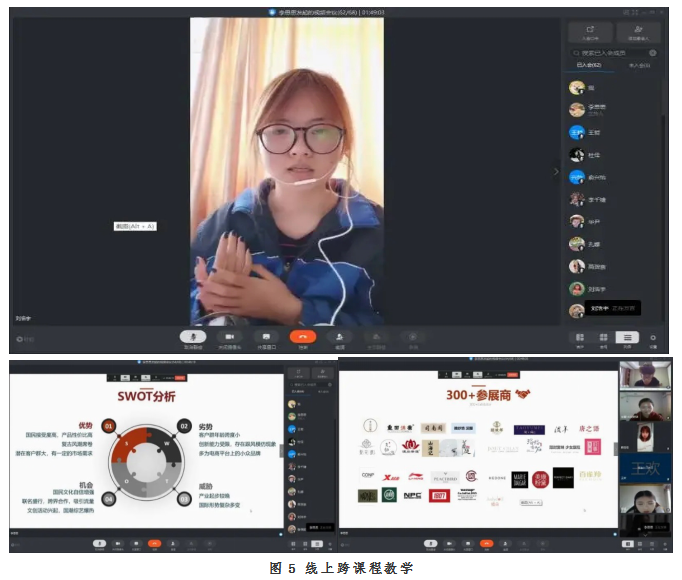Select participant 杜华 in member list
Image resolution: width=682 pixels, height=580 pixels.
coord(593,155)
